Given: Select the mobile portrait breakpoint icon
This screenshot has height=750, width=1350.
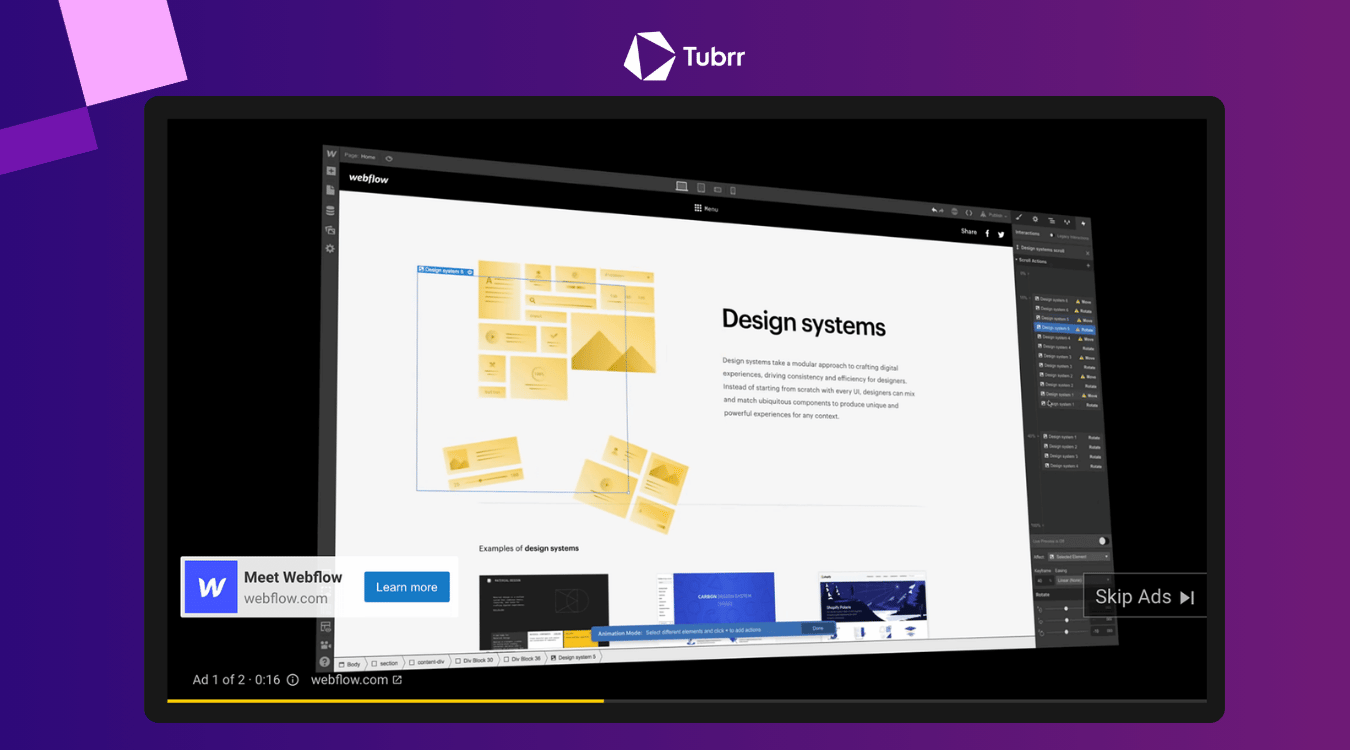Looking at the screenshot, I should [x=732, y=190].
